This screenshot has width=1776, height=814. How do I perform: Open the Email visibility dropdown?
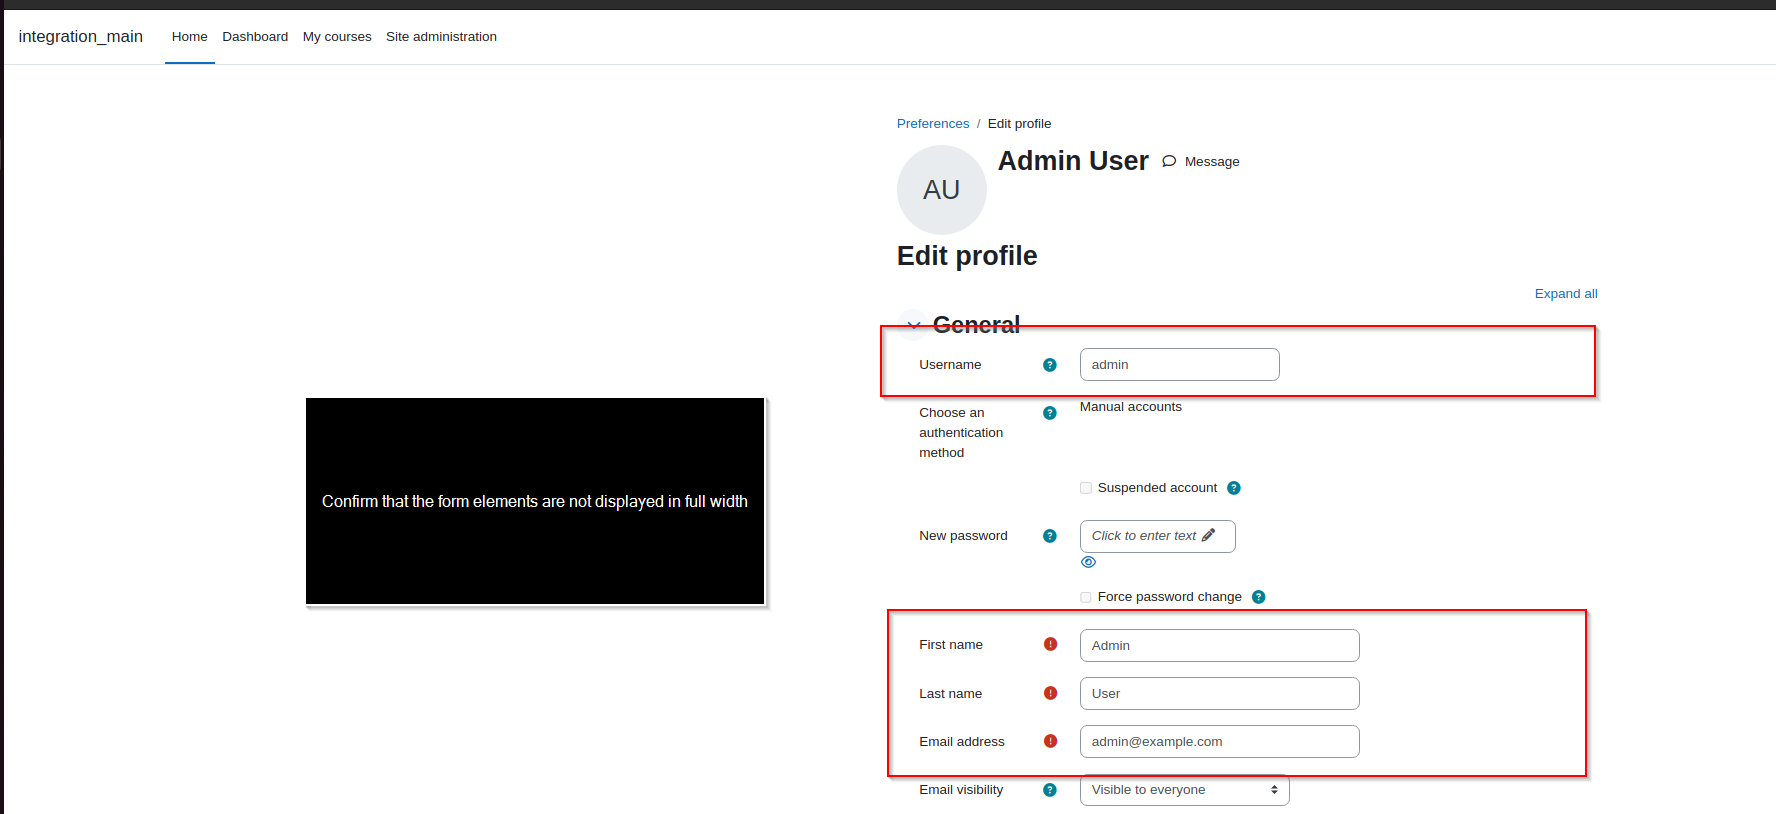point(1184,790)
